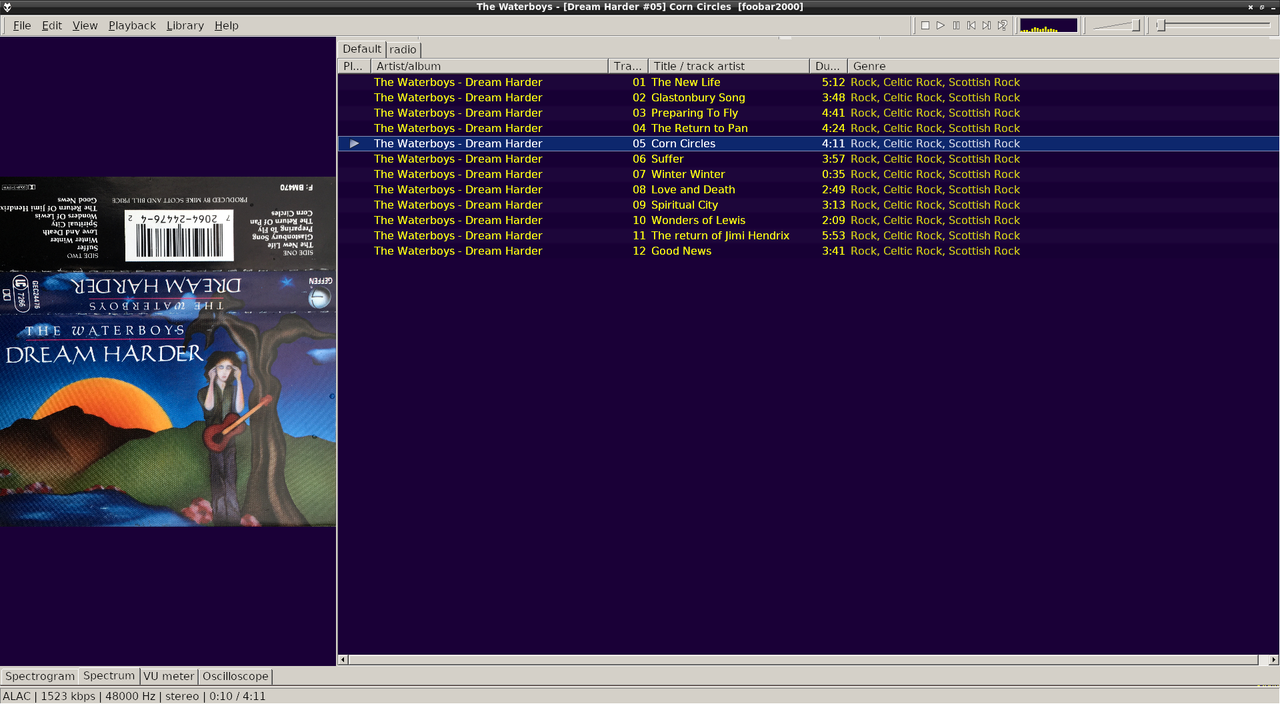Sort by Title / track artist header
1280x704 pixels.
(x=729, y=66)
